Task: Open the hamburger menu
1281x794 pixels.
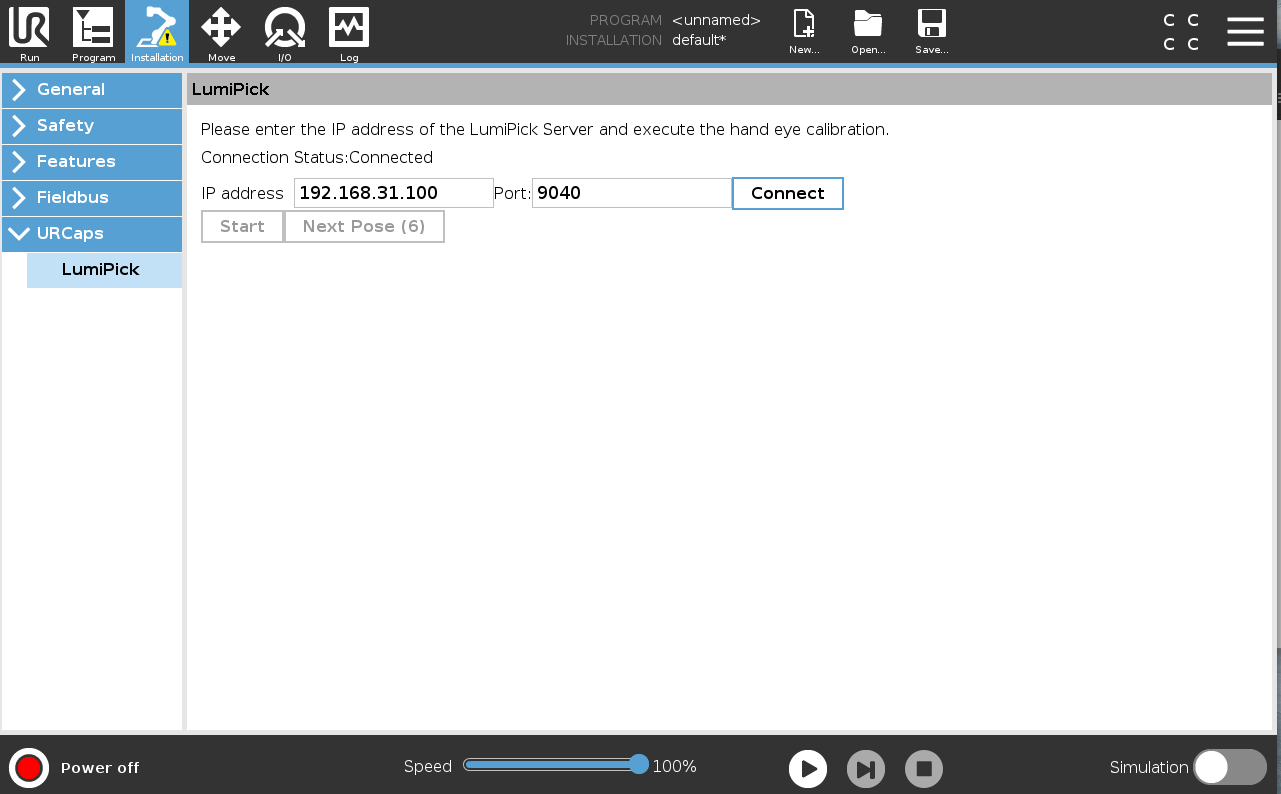Action: click(x=1245, y=31)
